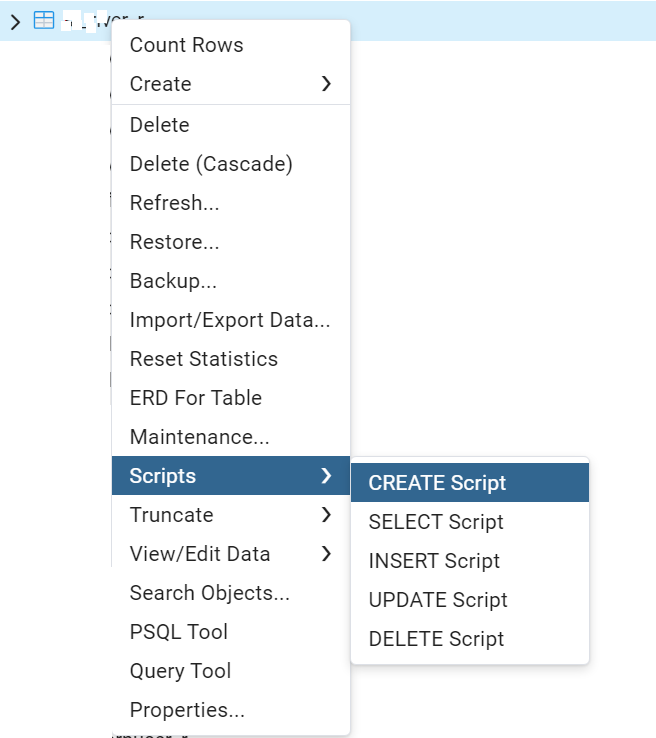Open Maintenance... dialog

231,438
